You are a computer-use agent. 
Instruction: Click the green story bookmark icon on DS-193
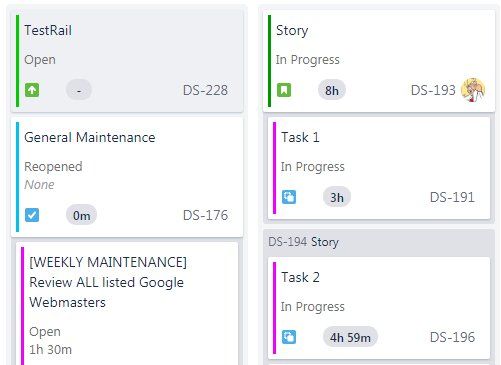coord(284,90)
